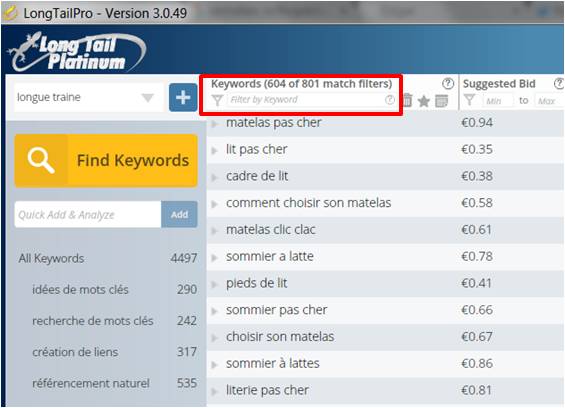Select idées de mots clés list
Image resolution: width=565 pixels, height=408 pixels.
pos(80,289)
